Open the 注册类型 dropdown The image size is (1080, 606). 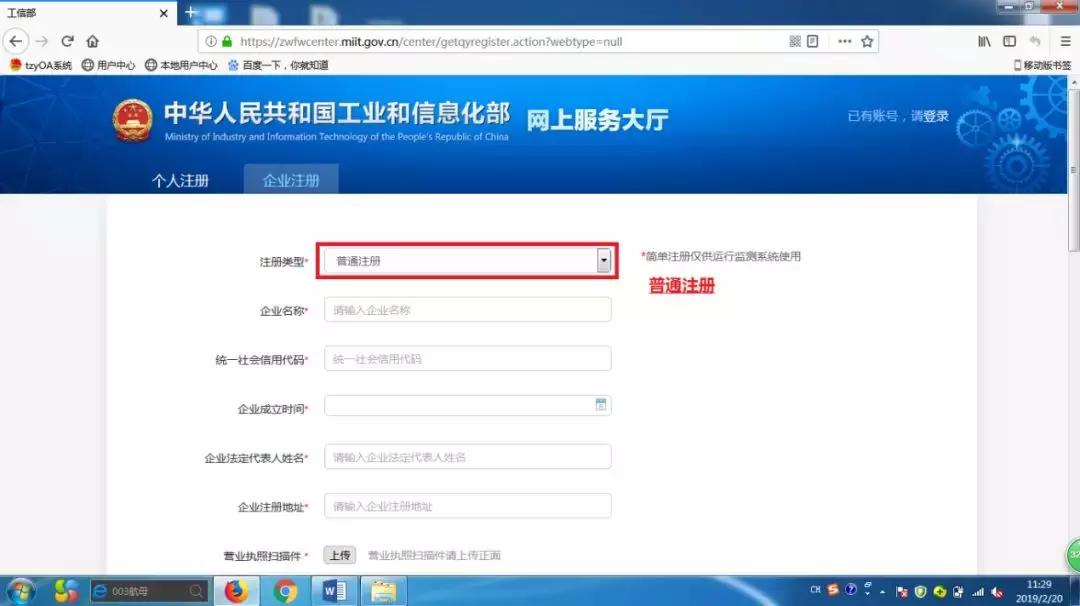point(467,259)
